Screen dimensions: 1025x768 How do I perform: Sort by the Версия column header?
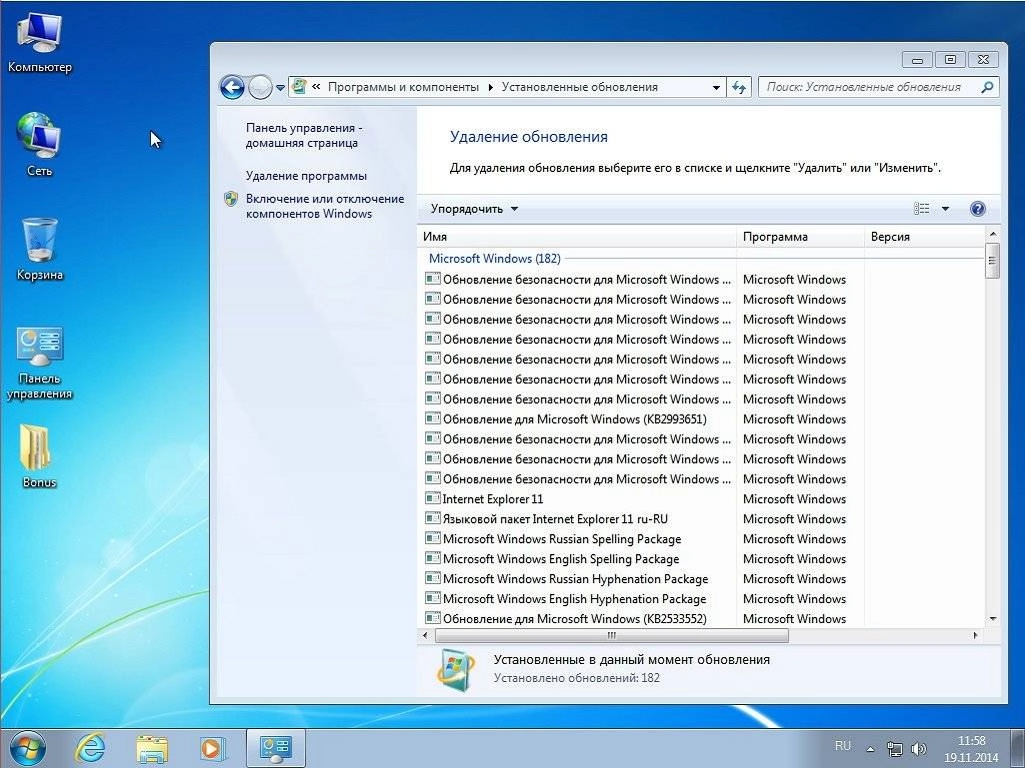pos(925,237)
